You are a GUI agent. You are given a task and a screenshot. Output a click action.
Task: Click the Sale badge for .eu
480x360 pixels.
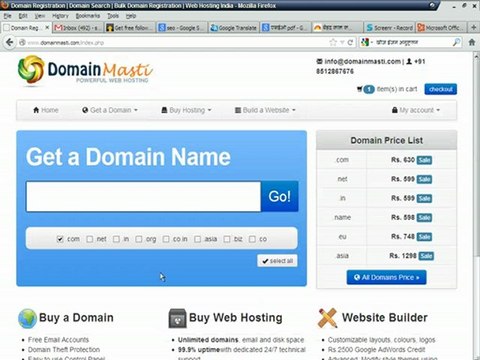coord(424,237)
